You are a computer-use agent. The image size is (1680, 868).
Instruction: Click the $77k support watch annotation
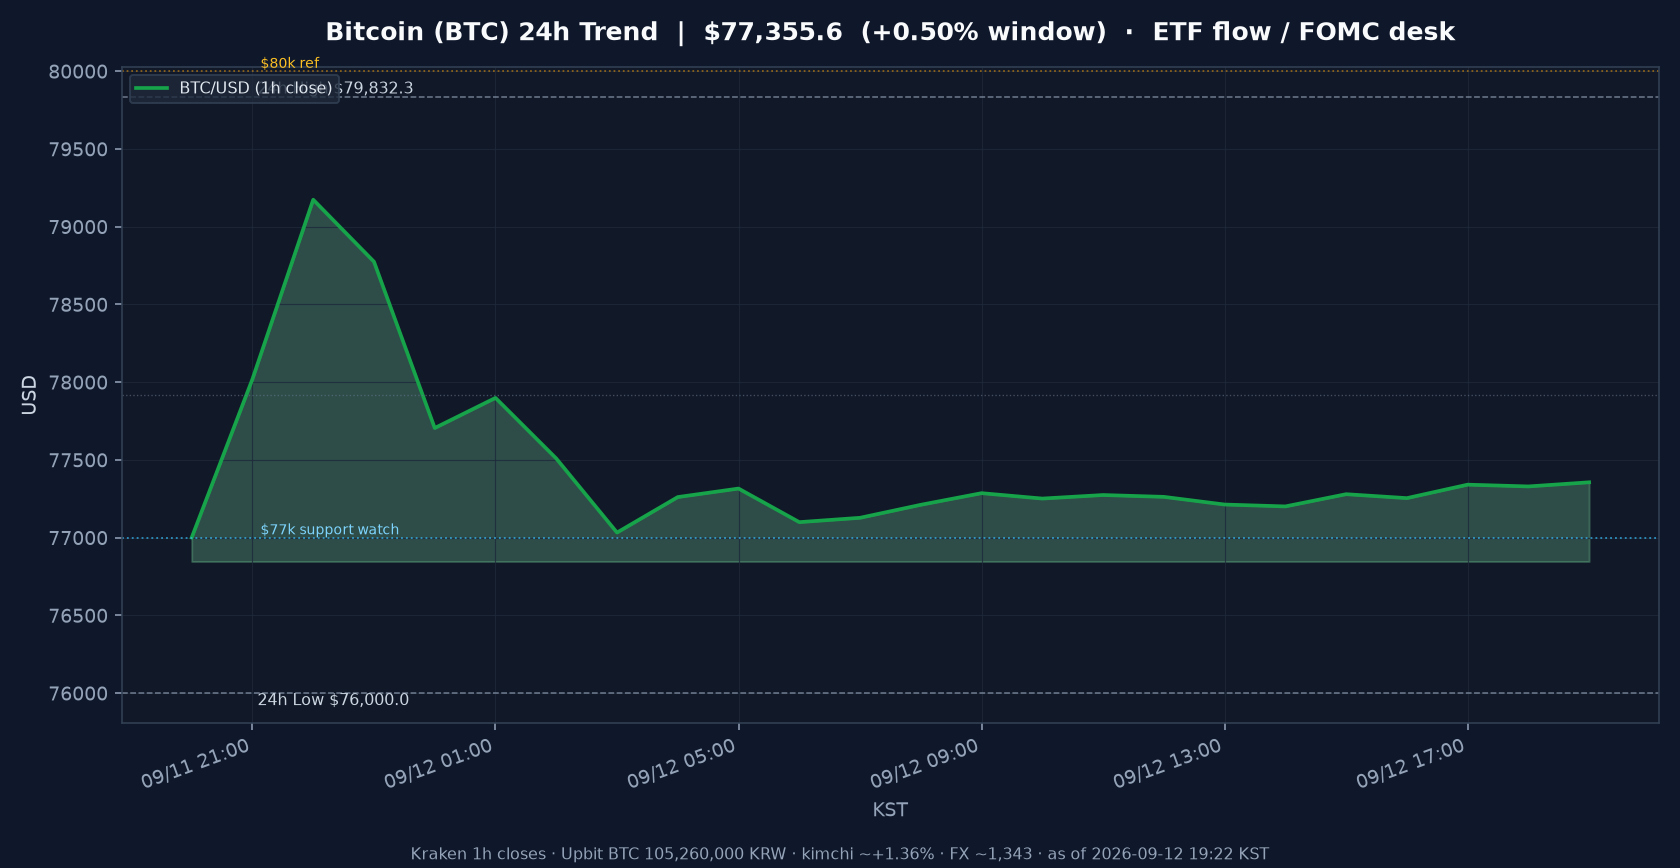pyautogui.click(x=330, y=530)
